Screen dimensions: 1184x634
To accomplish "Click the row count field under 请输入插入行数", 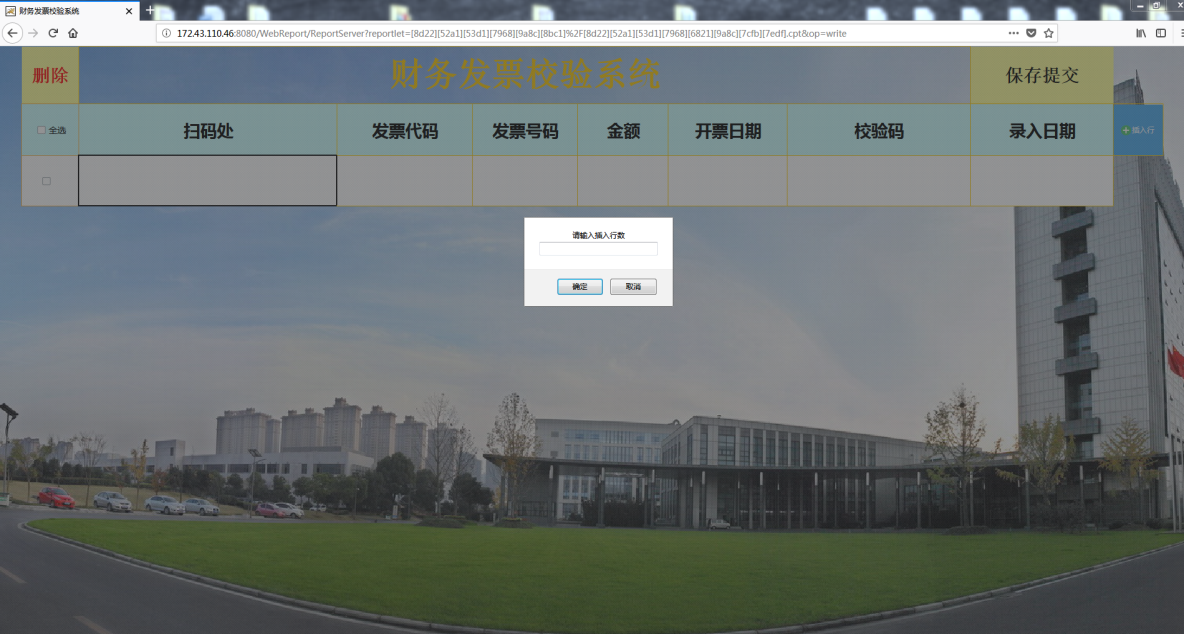I will (x=598, y=249).
